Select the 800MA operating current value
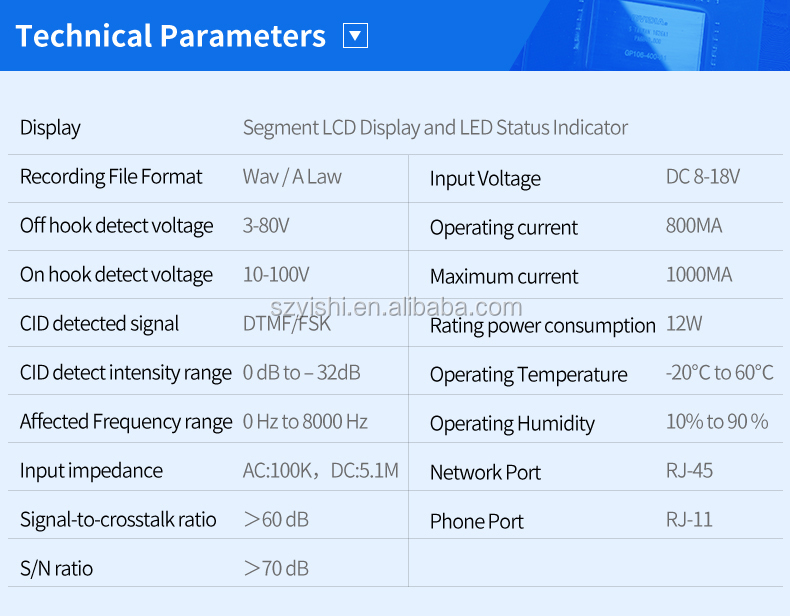Screen dimensions: 790x616 tap(694, 226)
